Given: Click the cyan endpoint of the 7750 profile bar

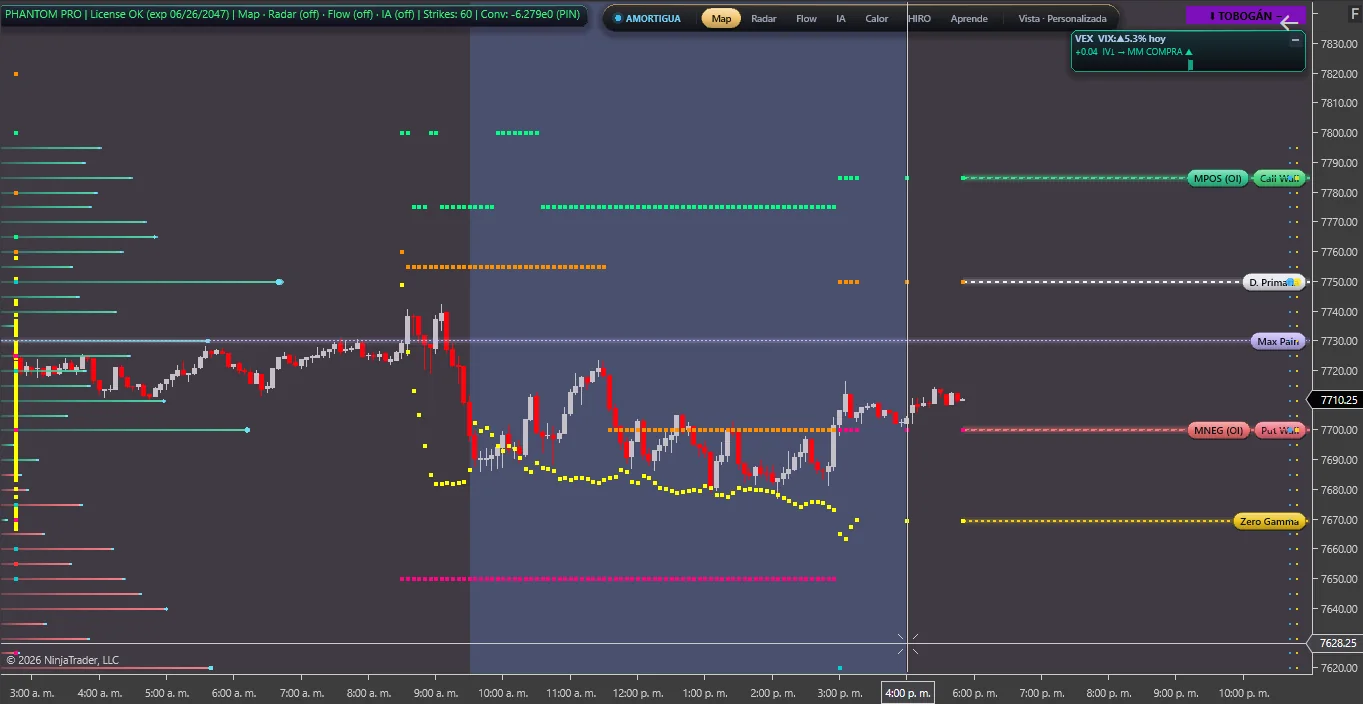Looking at the screenshot, I should (279, 282).
